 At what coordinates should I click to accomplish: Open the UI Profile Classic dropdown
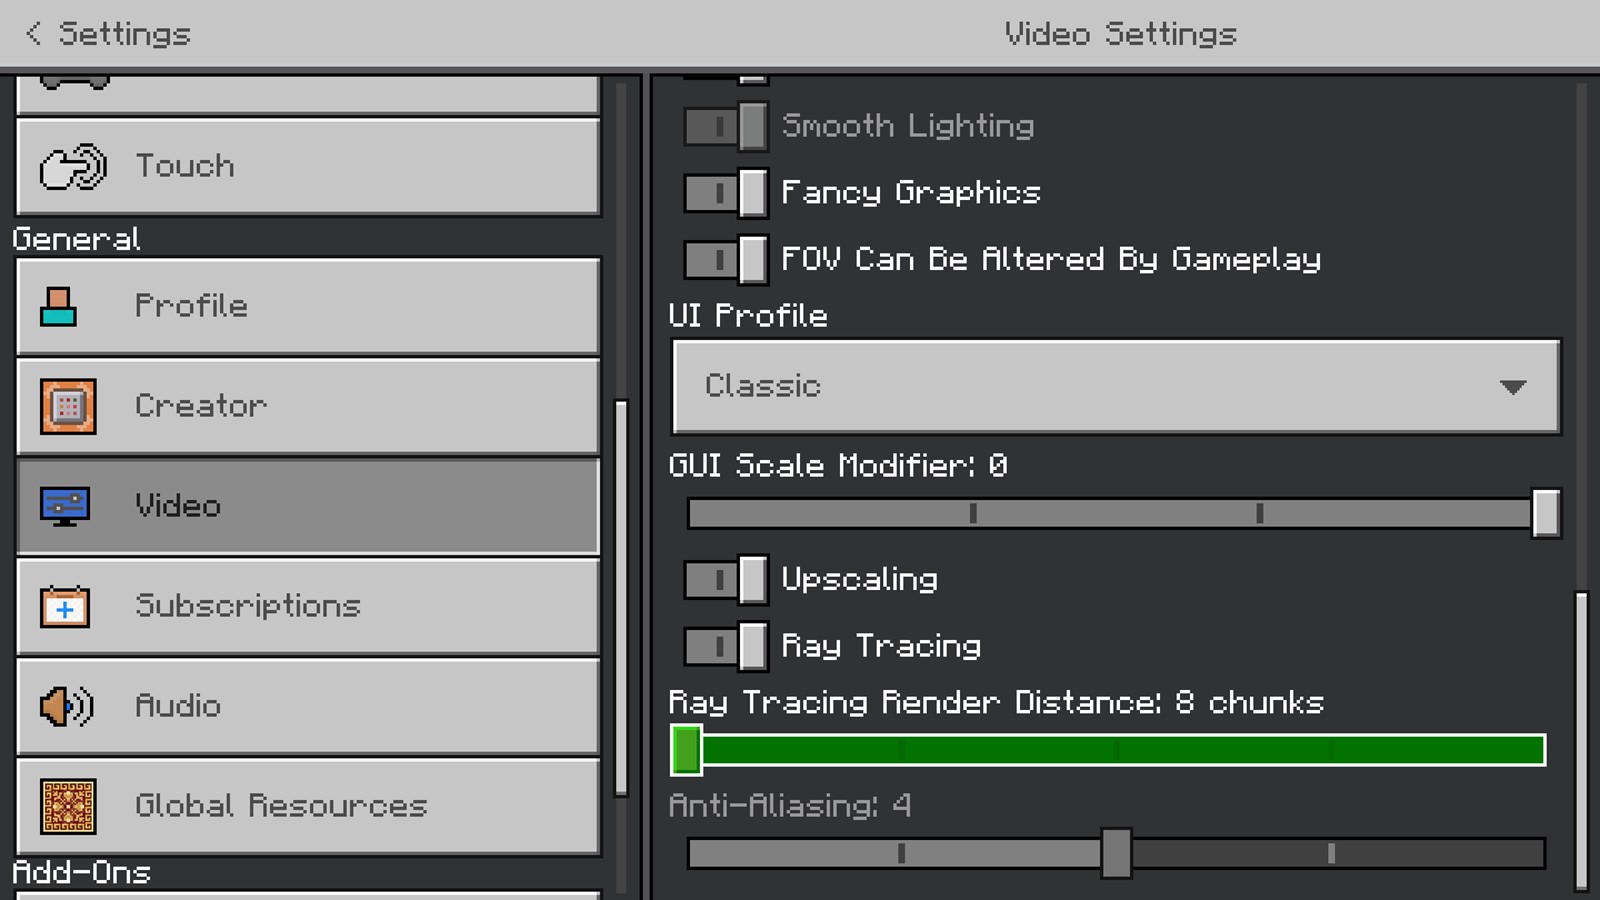click(1116, 386)
